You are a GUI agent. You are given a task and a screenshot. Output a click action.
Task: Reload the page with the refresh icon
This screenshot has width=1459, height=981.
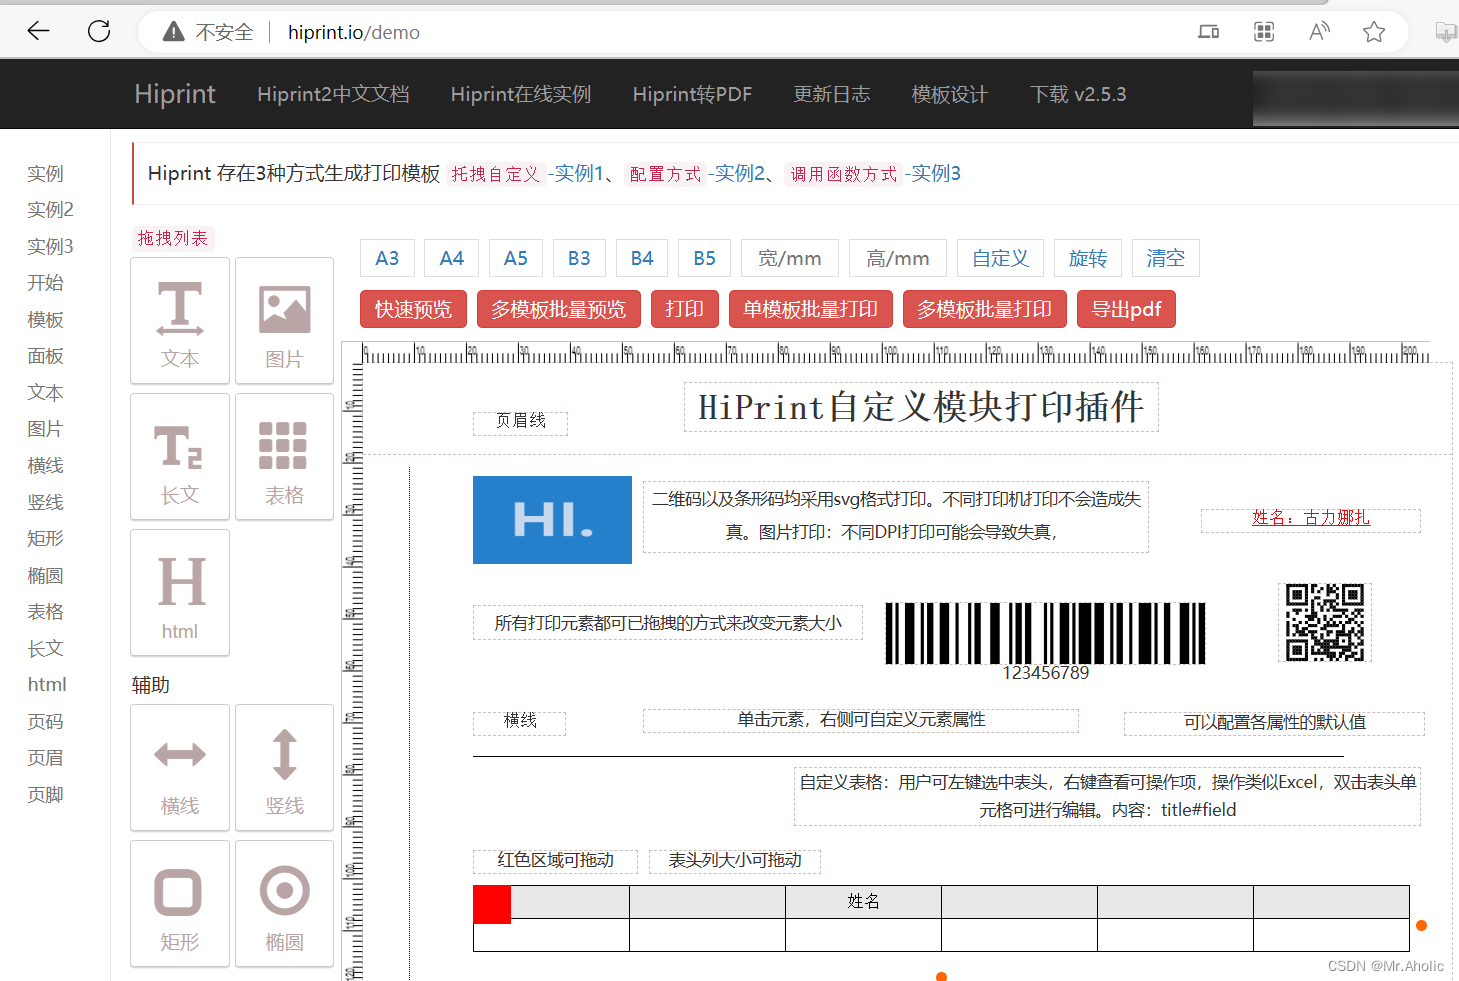(99, 31)
